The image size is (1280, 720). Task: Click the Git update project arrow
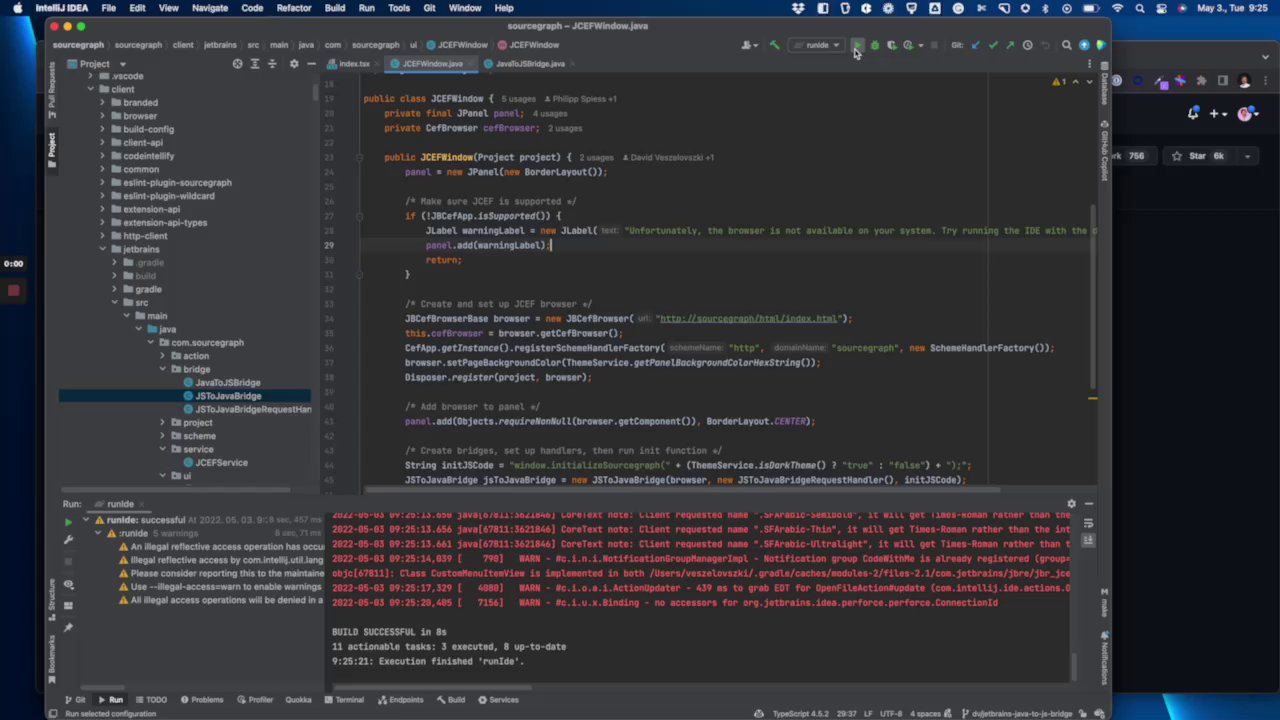[976, 45]
